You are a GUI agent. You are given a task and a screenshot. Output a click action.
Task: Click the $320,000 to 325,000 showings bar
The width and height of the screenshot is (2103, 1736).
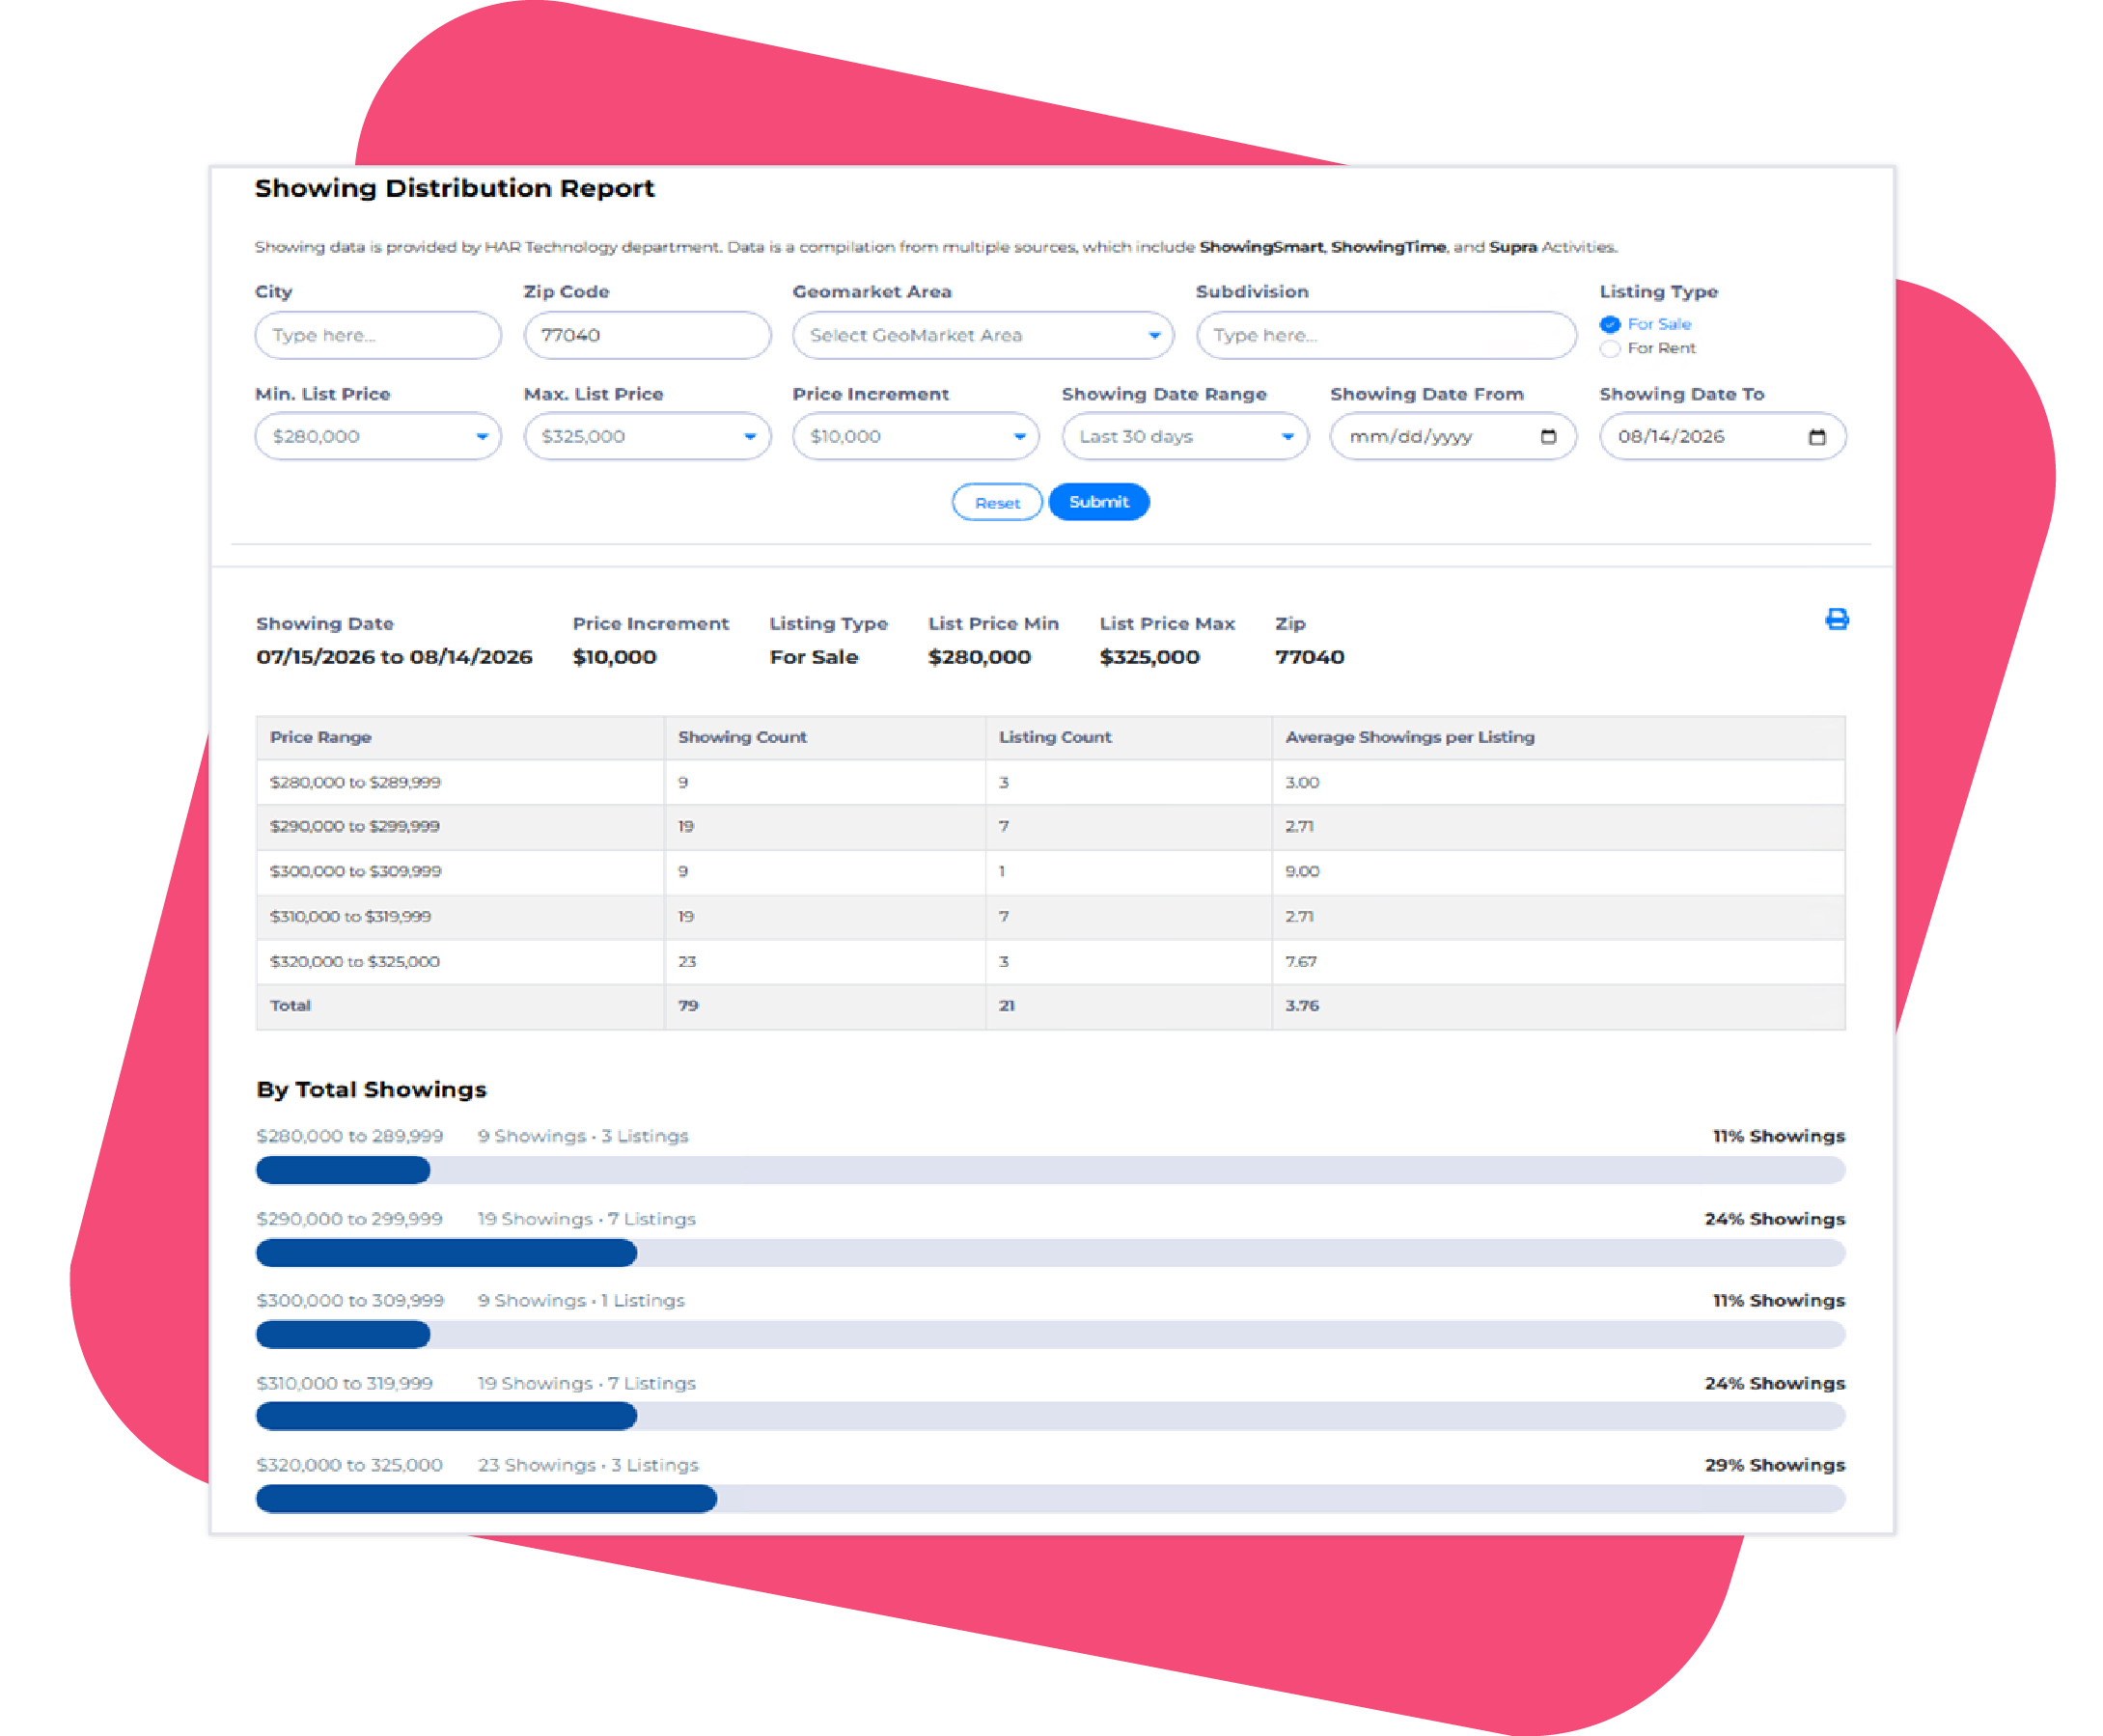pyautogui.click(x=1050, y=1498)
